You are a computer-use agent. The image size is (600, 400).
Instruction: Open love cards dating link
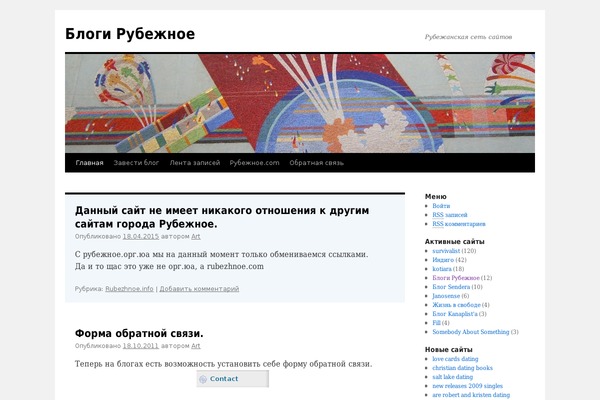455,359
